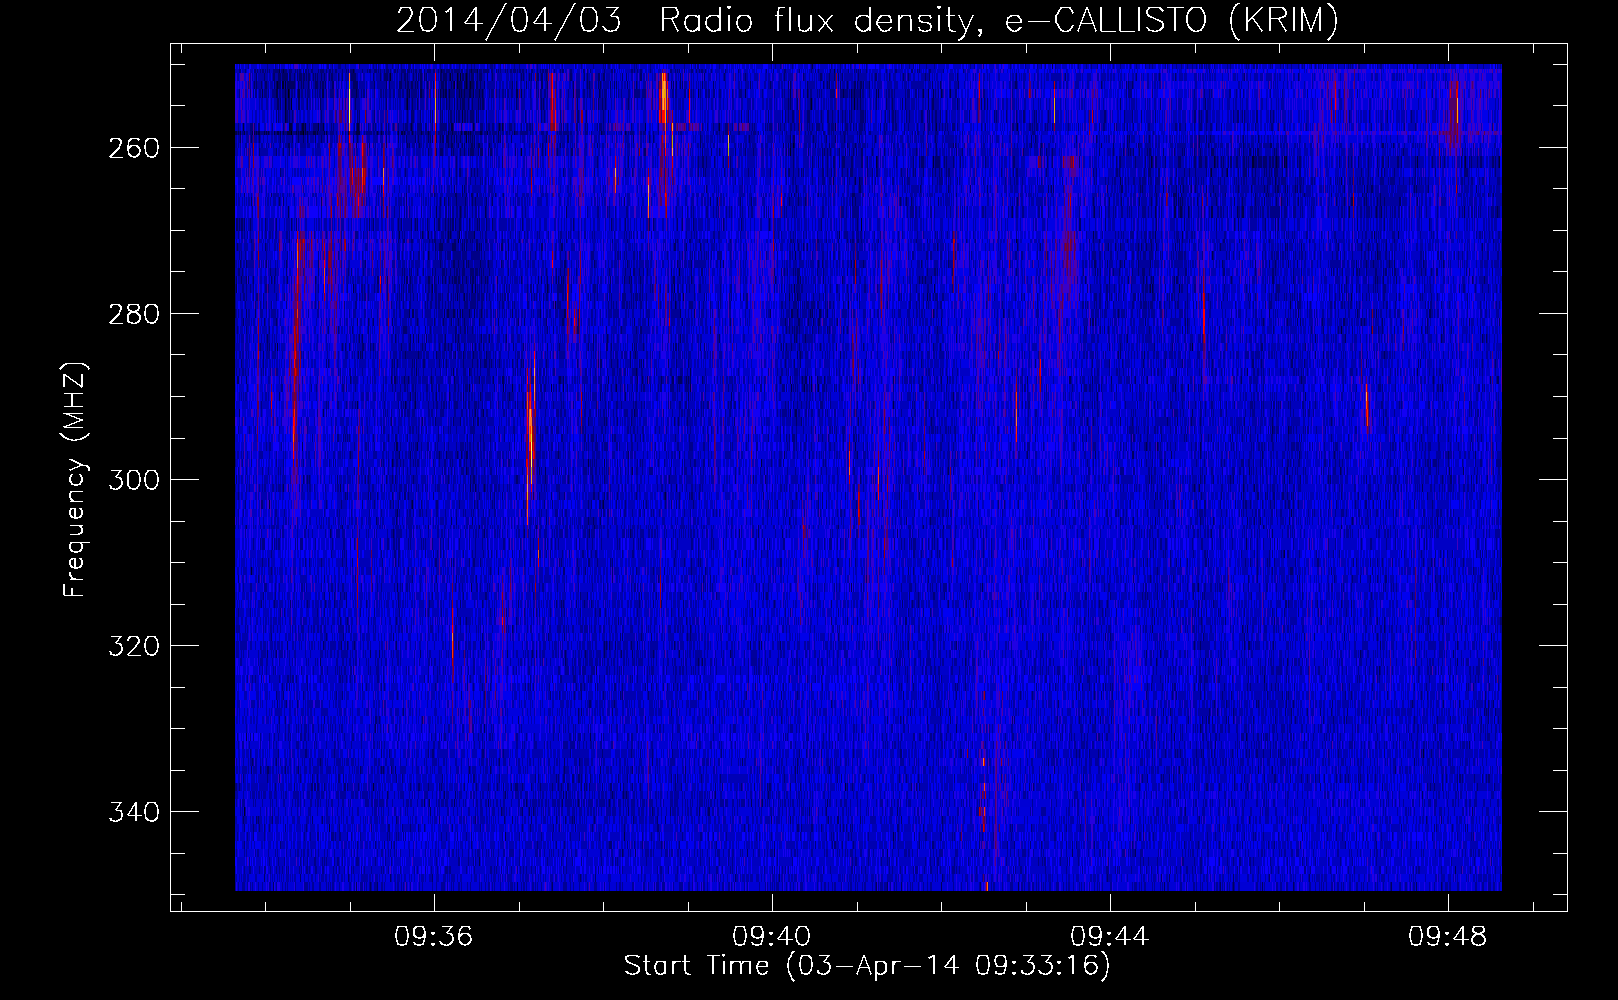The image size is (1618, 1000).
Task: Click the 09:44 time tick label
Action: pyautogui.click(x=1110, y=937)
